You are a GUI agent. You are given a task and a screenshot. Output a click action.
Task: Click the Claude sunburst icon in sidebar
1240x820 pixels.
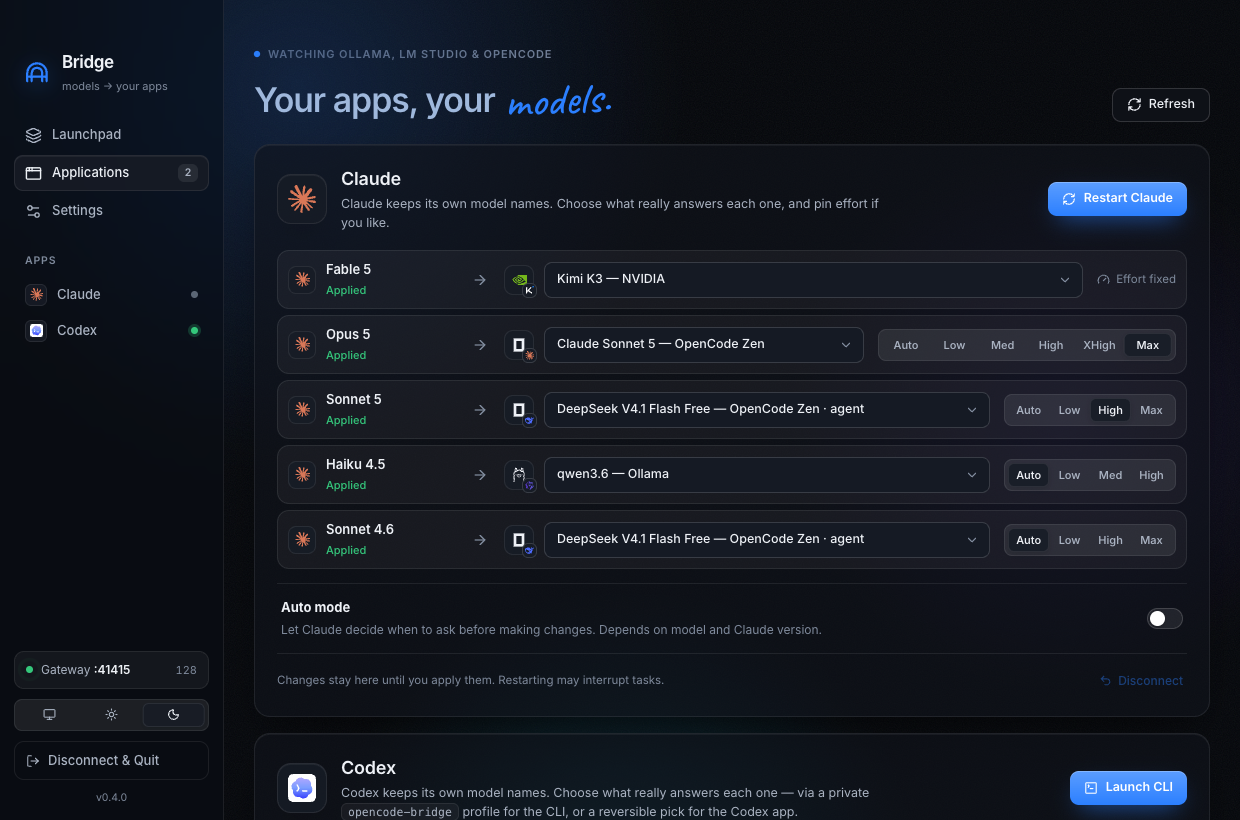[x=37, y=294]
